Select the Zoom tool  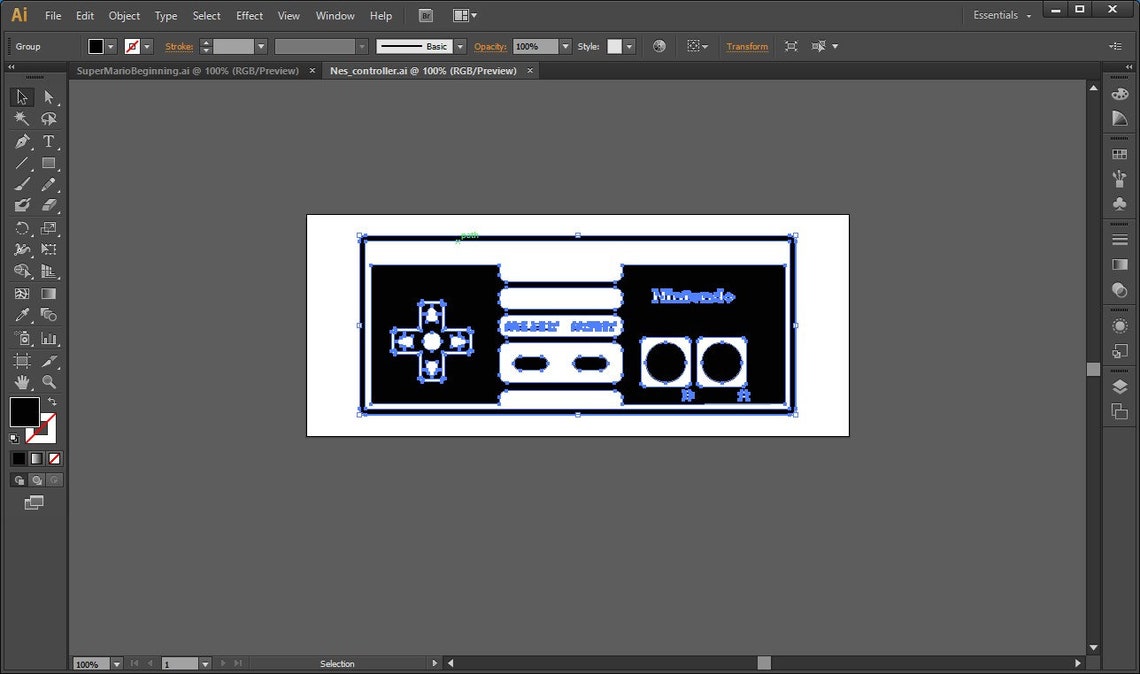coord(48,381)
